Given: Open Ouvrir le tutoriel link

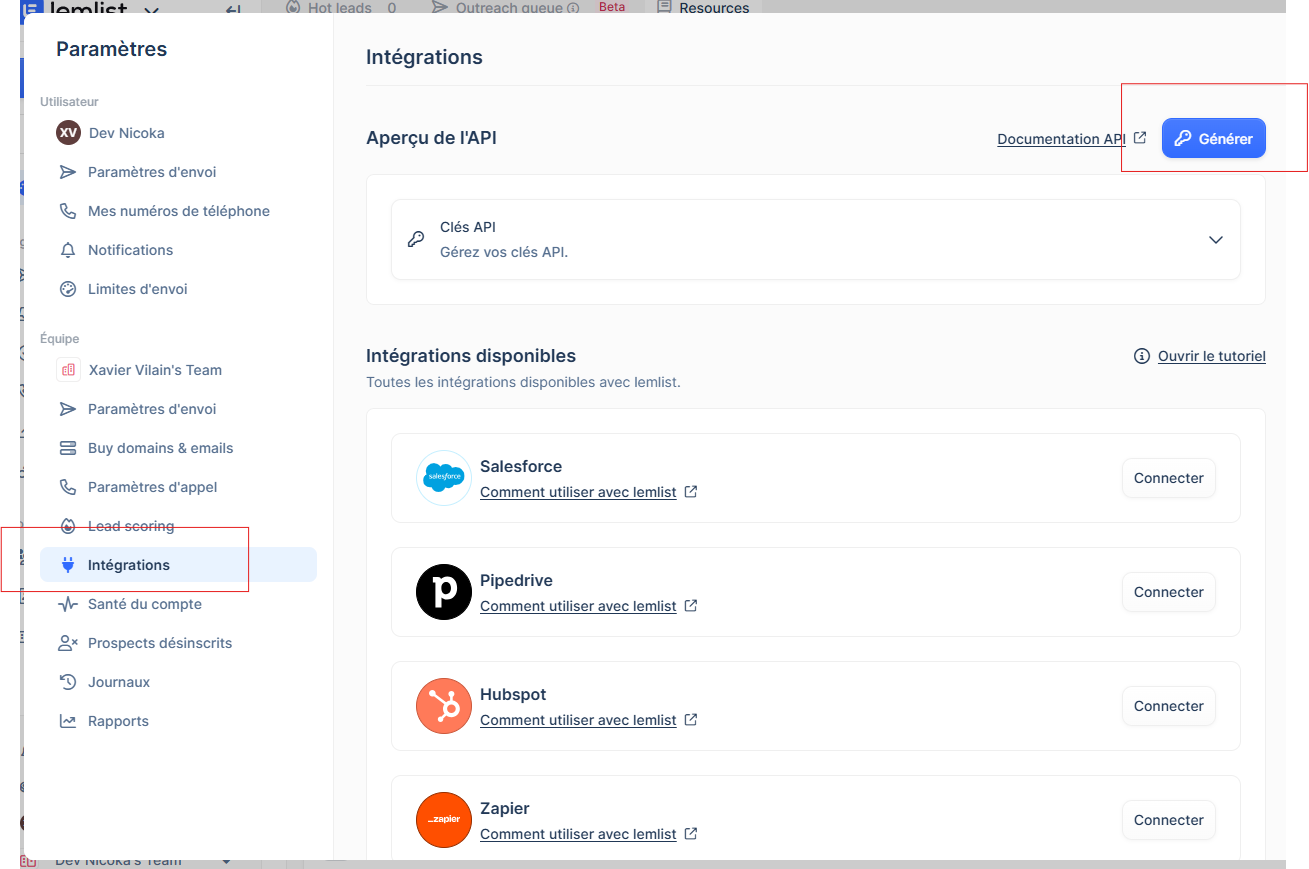Looking at the screenshot, I should pyautogui.click(x=1212, y=356).
